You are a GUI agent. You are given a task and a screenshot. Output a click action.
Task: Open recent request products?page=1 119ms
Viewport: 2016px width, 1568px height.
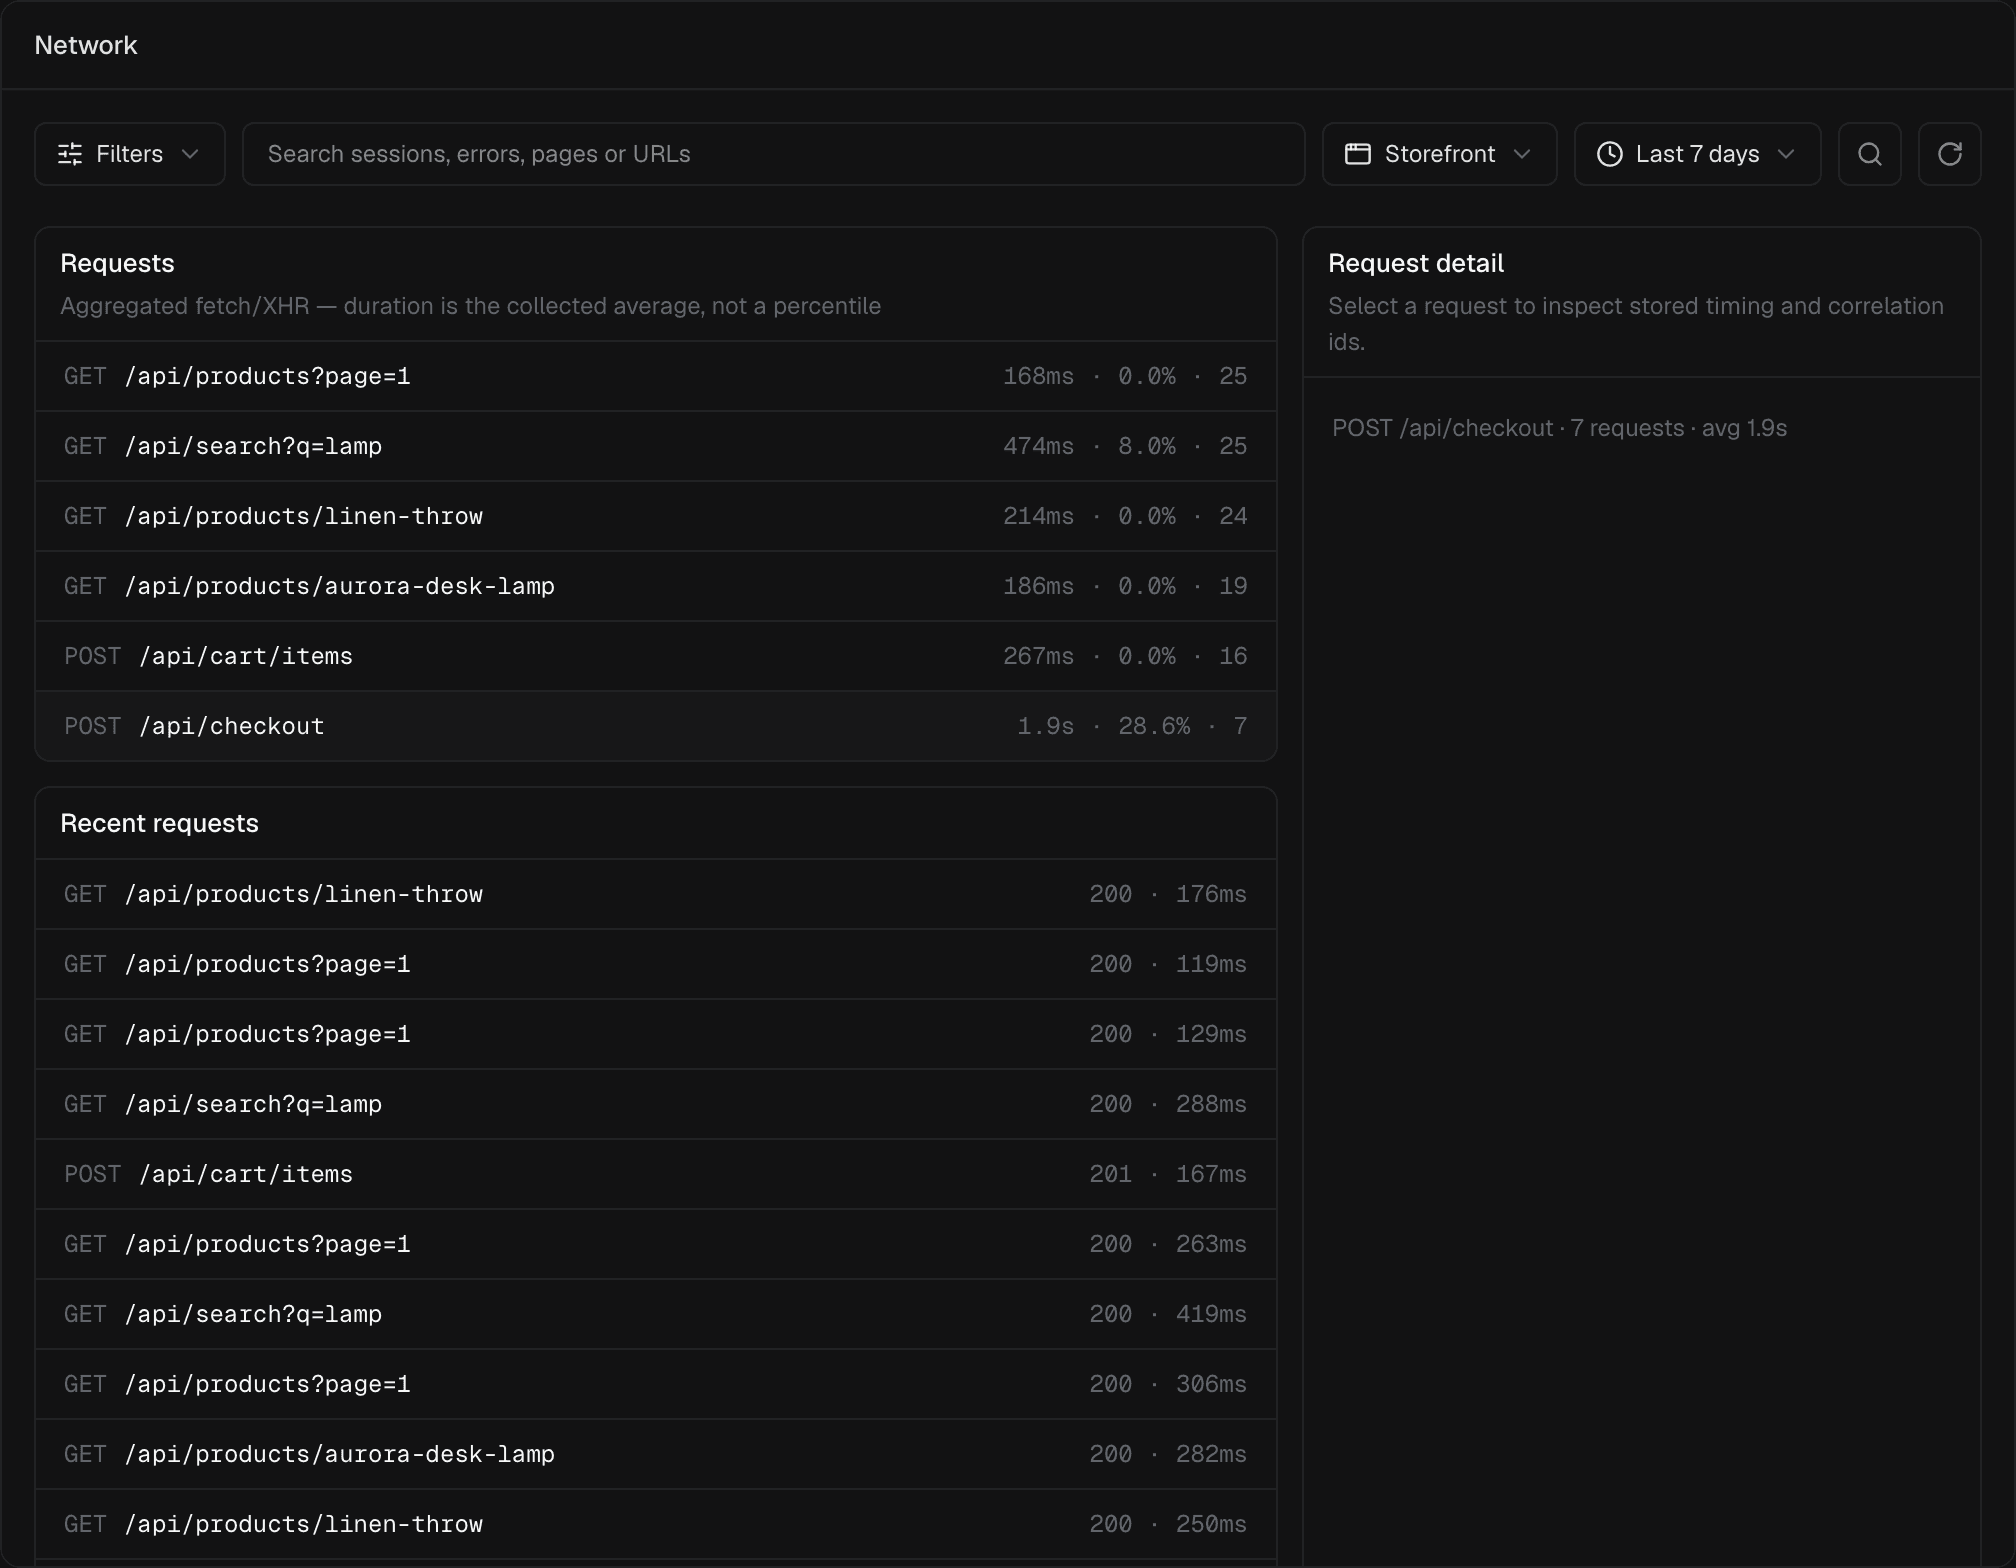(656, 964)
